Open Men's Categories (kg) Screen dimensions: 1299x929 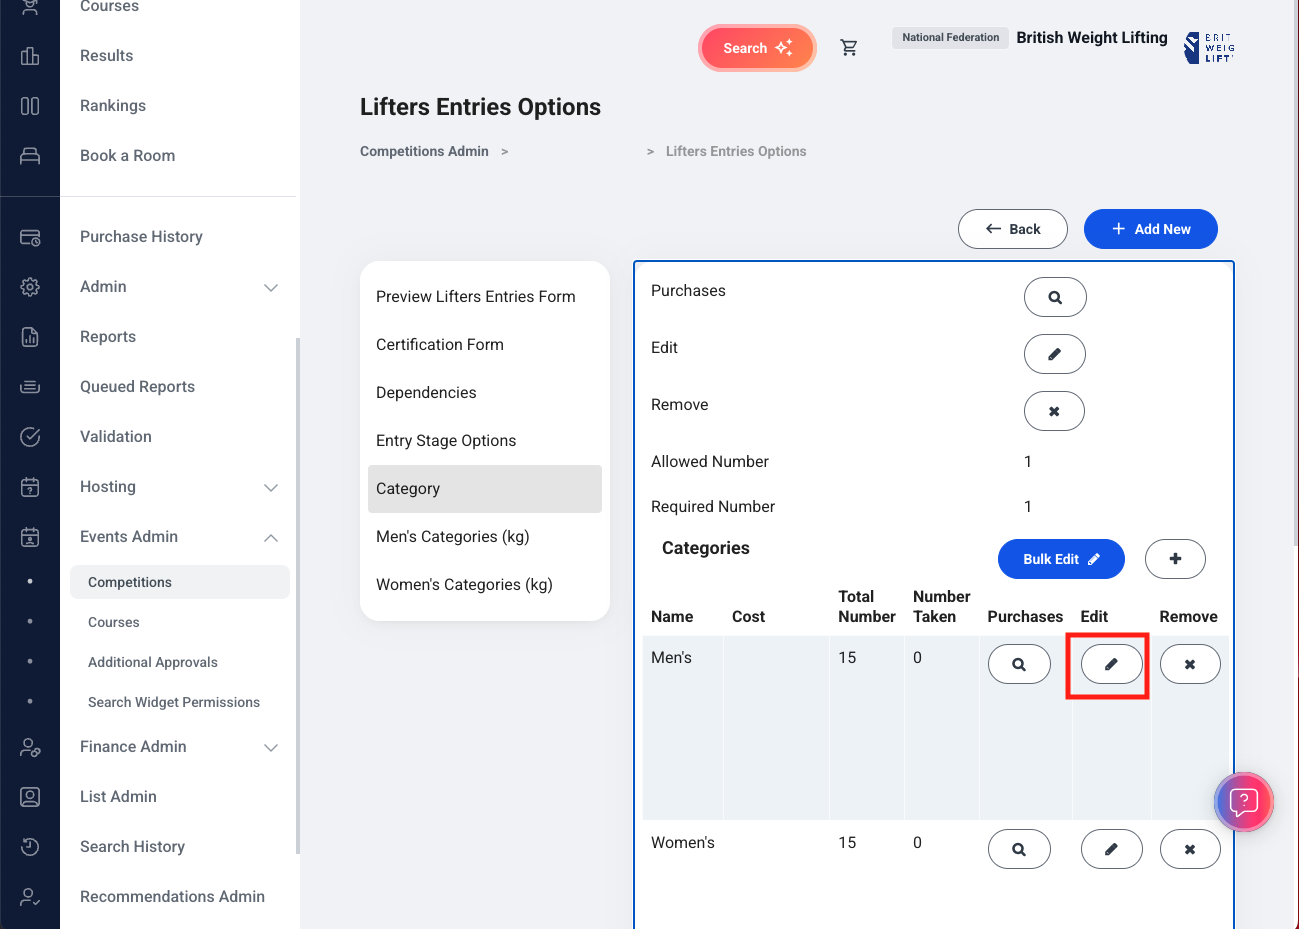[x=485, y=537]
